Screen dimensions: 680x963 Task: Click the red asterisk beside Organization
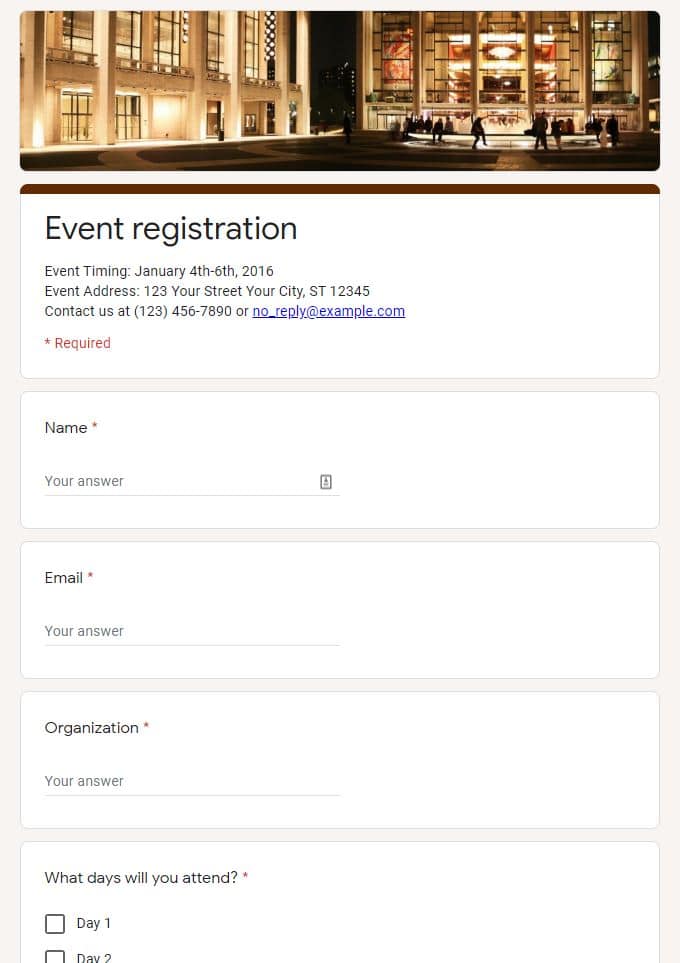(x=146, y=727)
